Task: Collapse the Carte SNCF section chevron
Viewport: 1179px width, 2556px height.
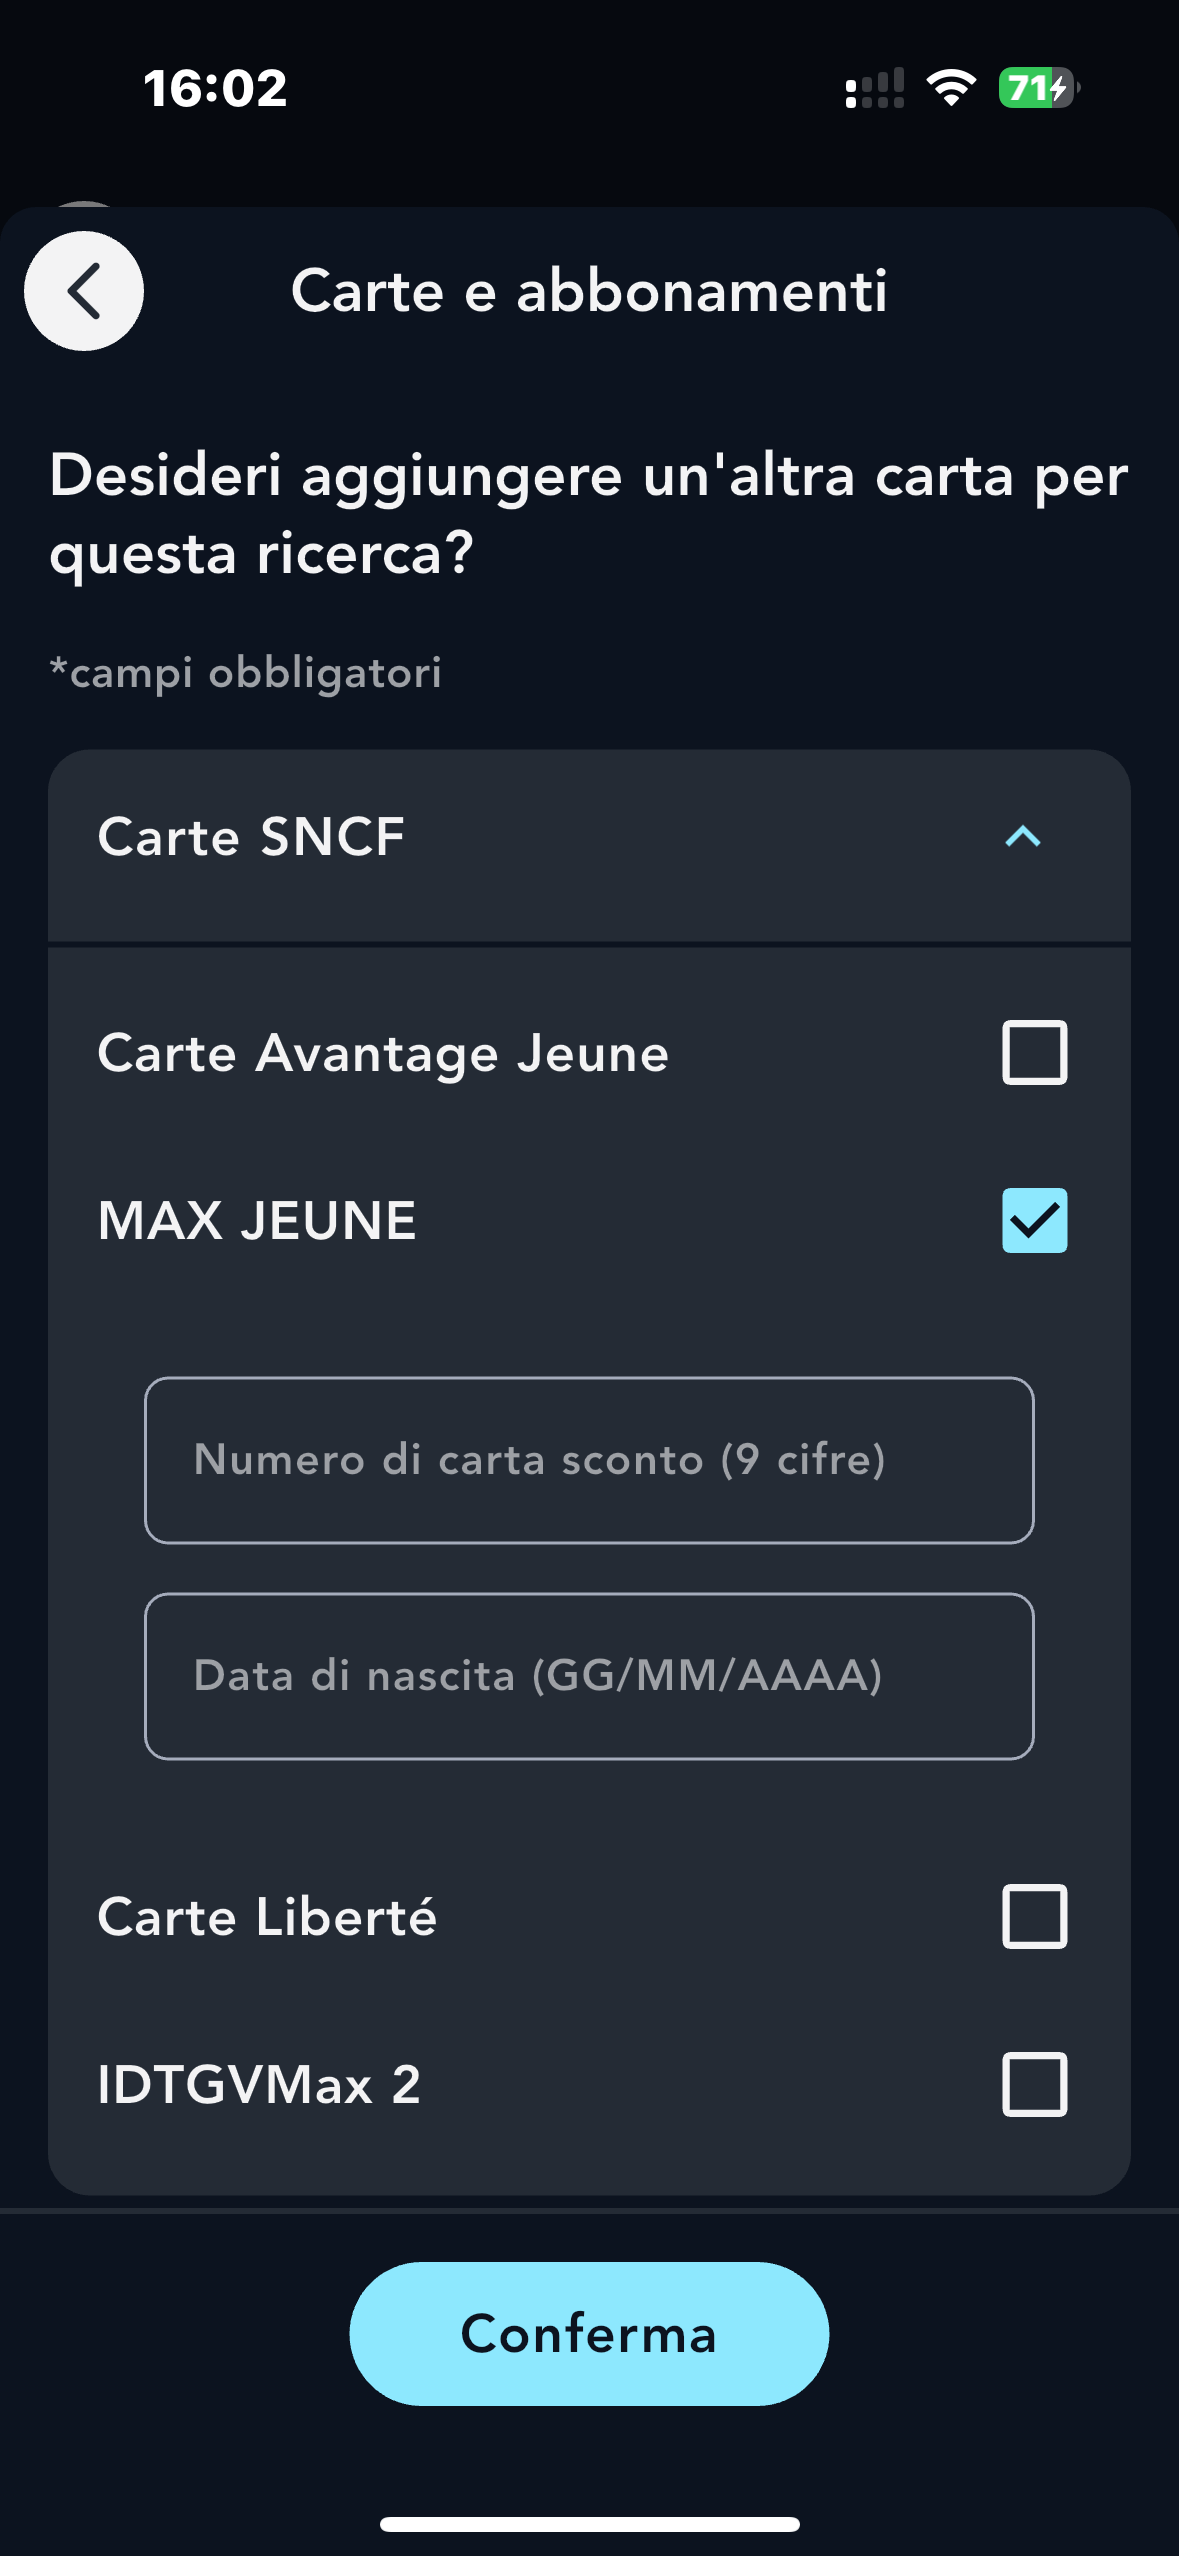Action: [1022, 837]
